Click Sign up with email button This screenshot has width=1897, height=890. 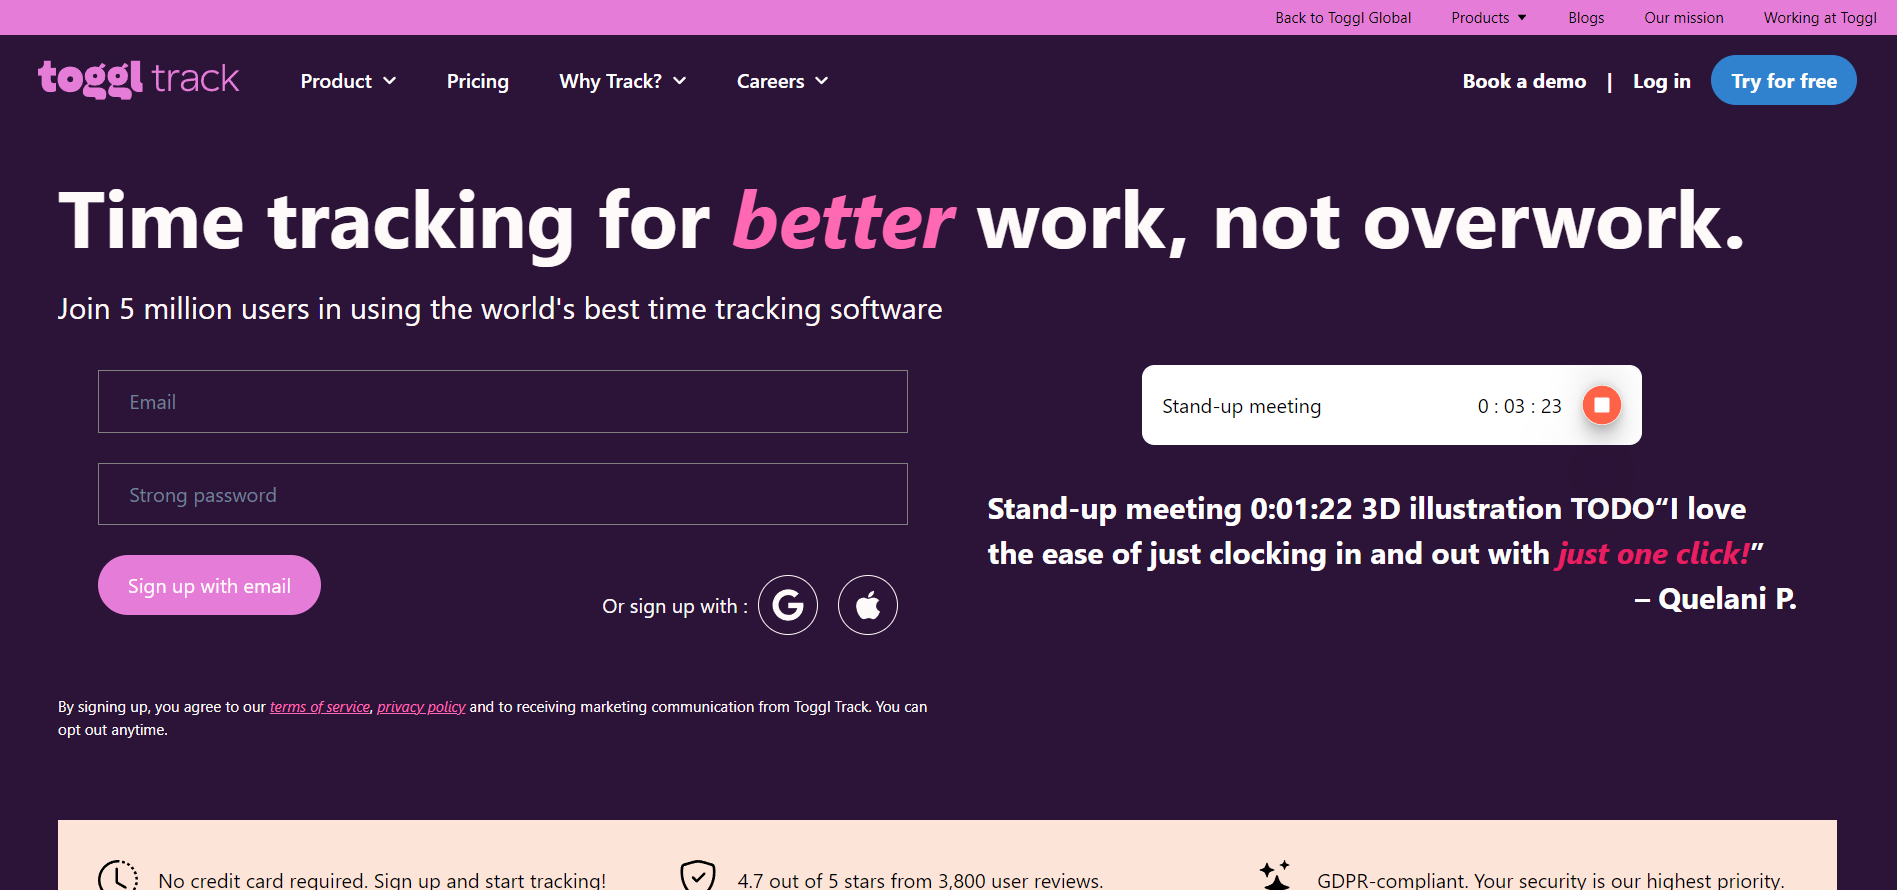click(209, 585)
